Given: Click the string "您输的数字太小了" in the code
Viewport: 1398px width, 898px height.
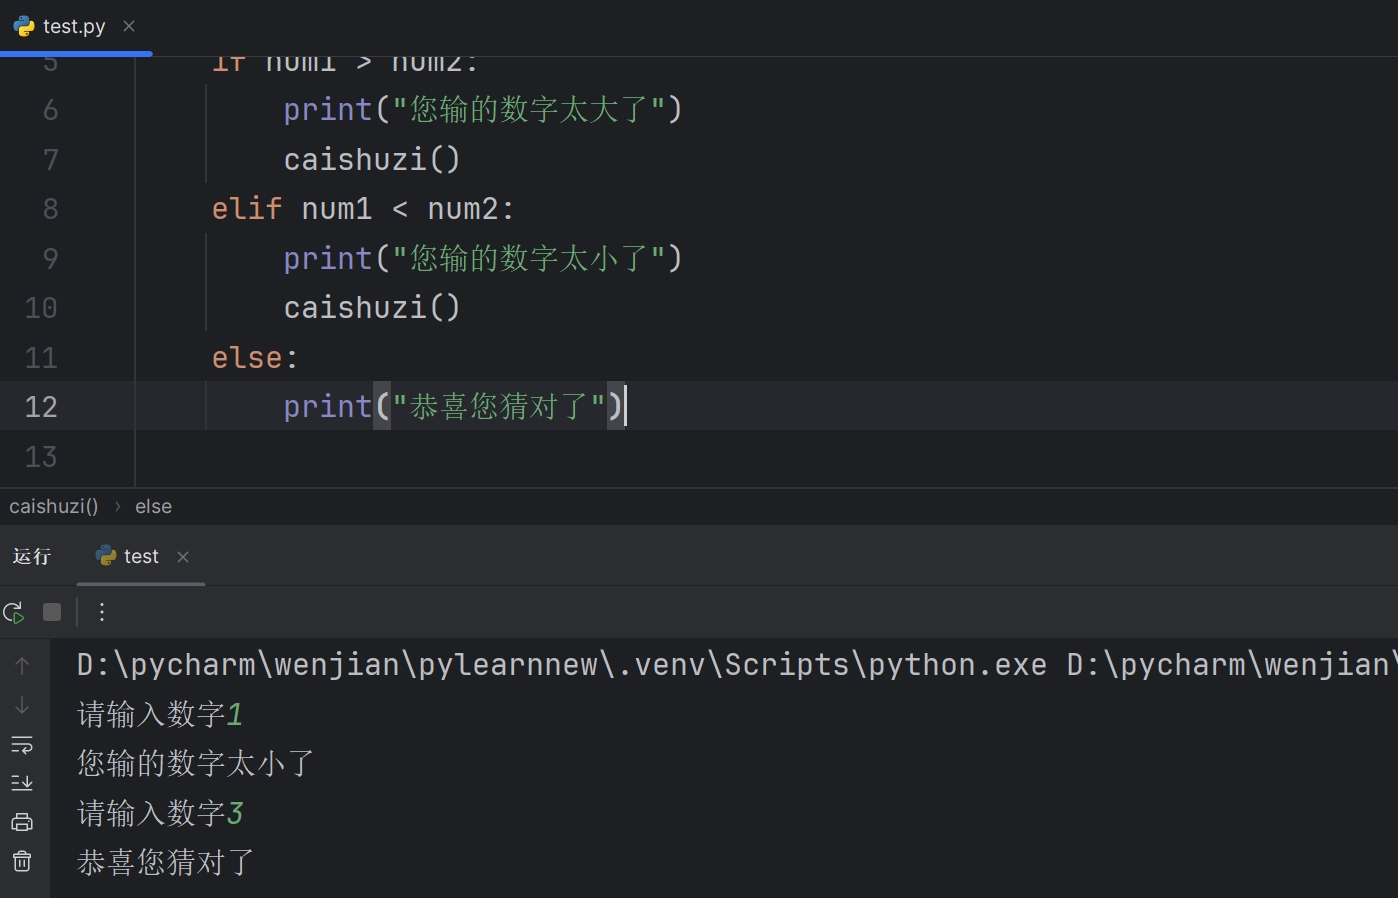Looking at the screenshot, I should 529,258.
